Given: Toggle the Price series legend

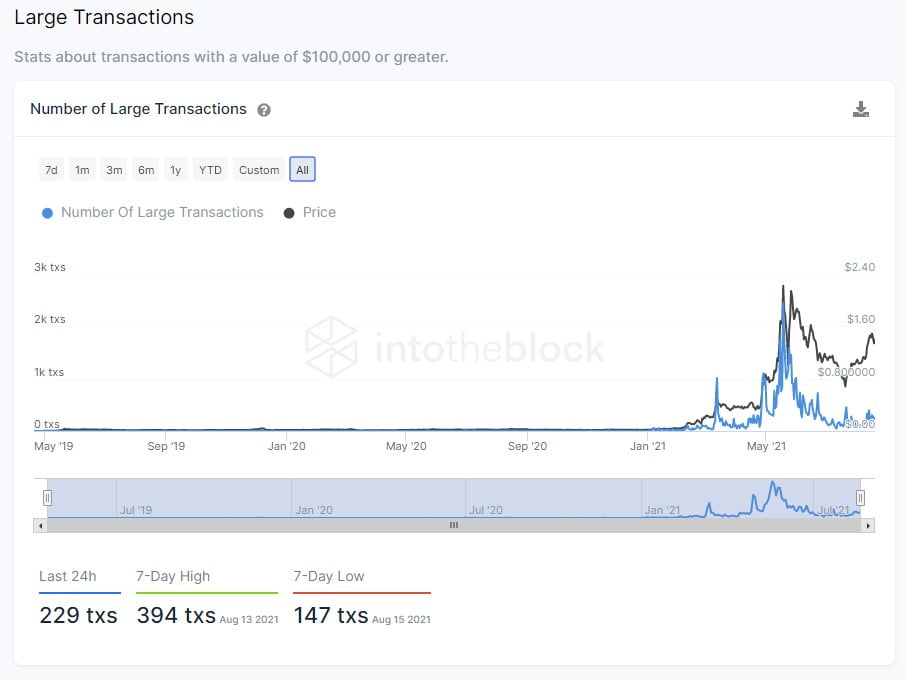Looking at the screenshot, I should [x=310, y=212].
